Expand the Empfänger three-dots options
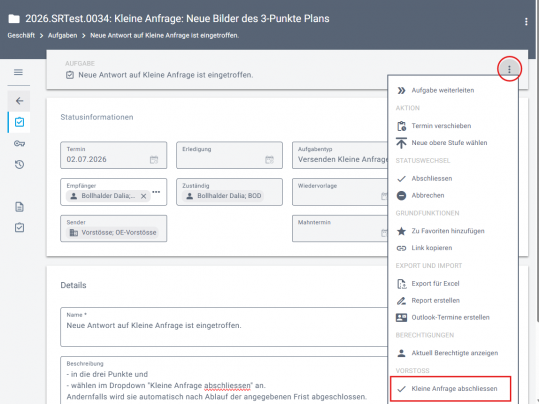Viewport: 539px width, 404px height. (156, 192)
